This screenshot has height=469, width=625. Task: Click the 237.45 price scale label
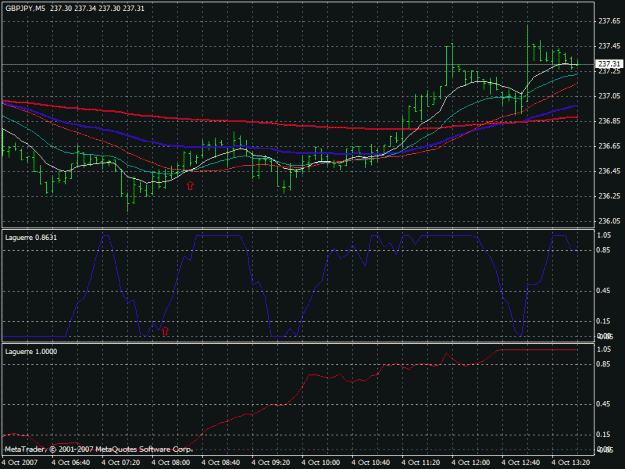tap(609, 46)
